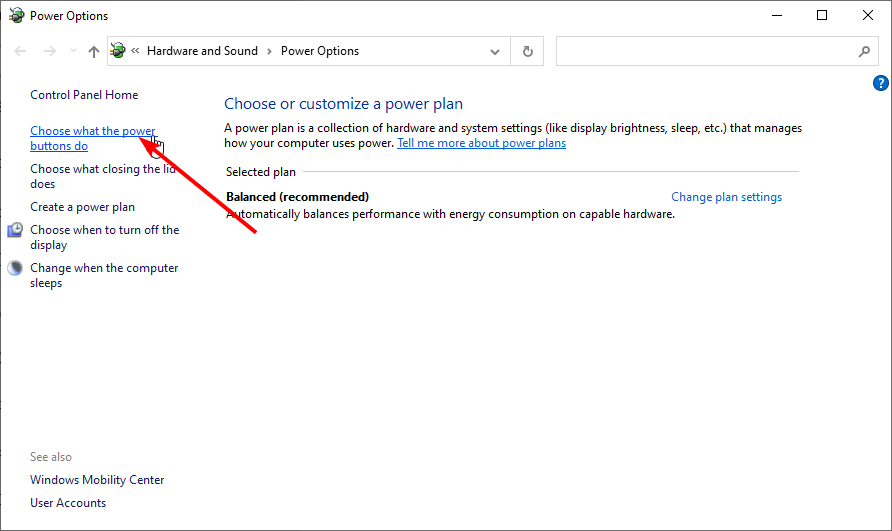Click Tell me more about power plans
Screen dimensions: 892x531
coord(481,143)
